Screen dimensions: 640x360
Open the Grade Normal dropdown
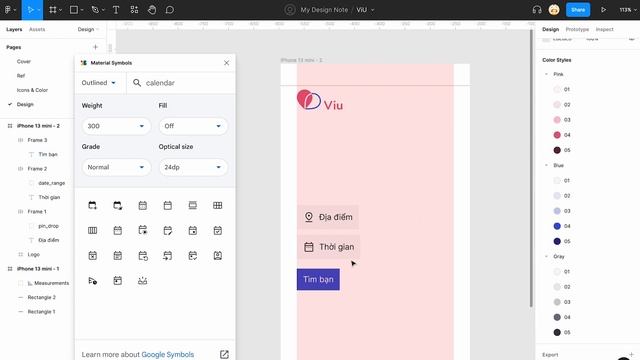coord(116,167)
